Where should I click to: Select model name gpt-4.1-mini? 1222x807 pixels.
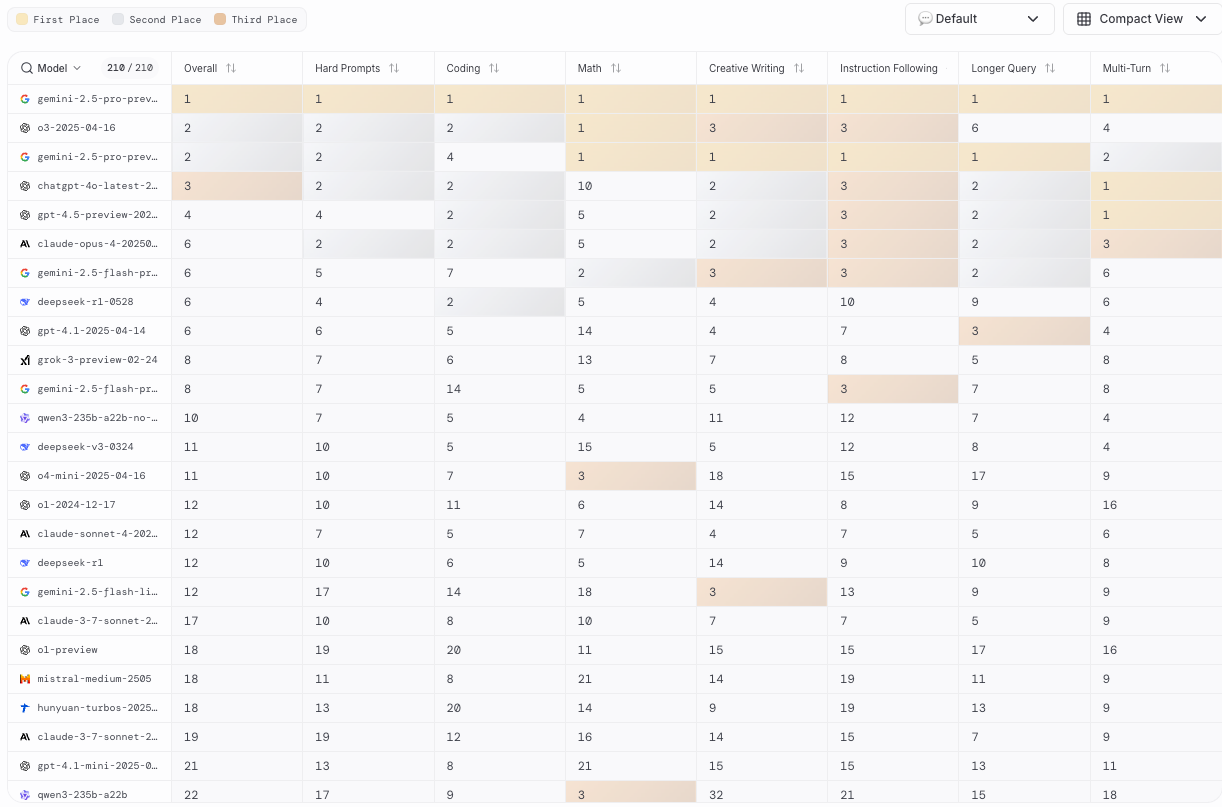tap(97, 766)
